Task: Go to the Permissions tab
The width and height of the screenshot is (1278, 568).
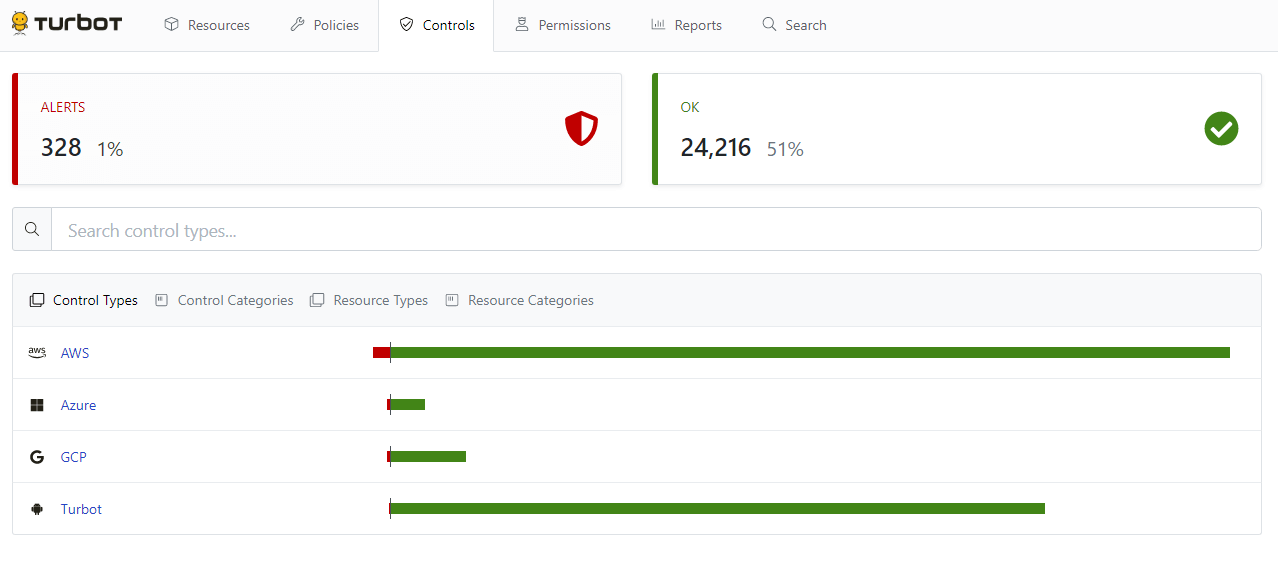Action: (x=562, y=25)
